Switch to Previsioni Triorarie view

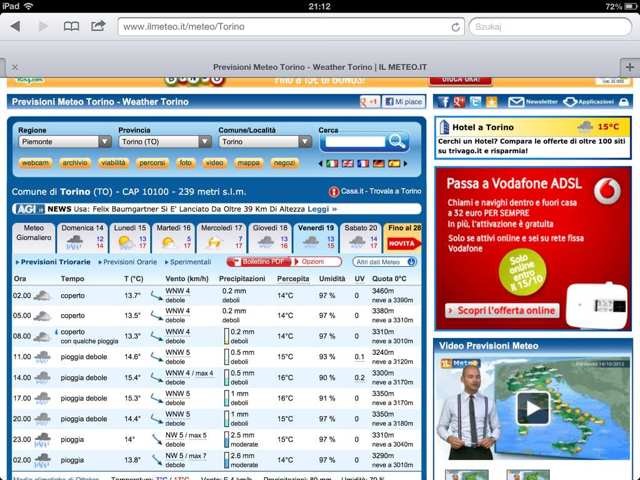coord(53,262)
